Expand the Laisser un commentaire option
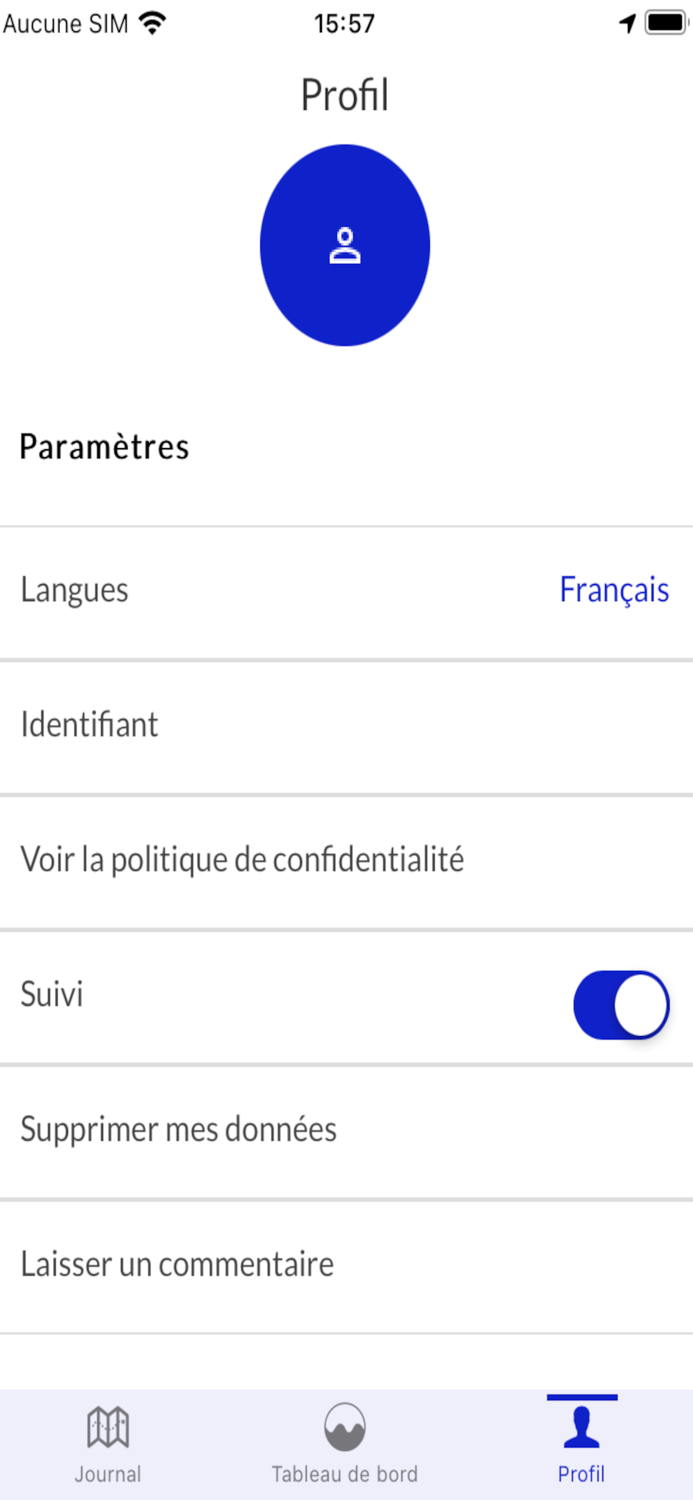The image size is (693, 1500). pyautogui.click(x=345, y=1263)
